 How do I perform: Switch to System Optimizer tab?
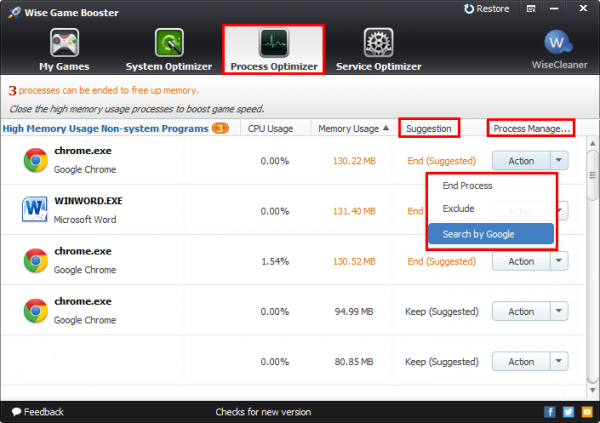coord(169,50)
